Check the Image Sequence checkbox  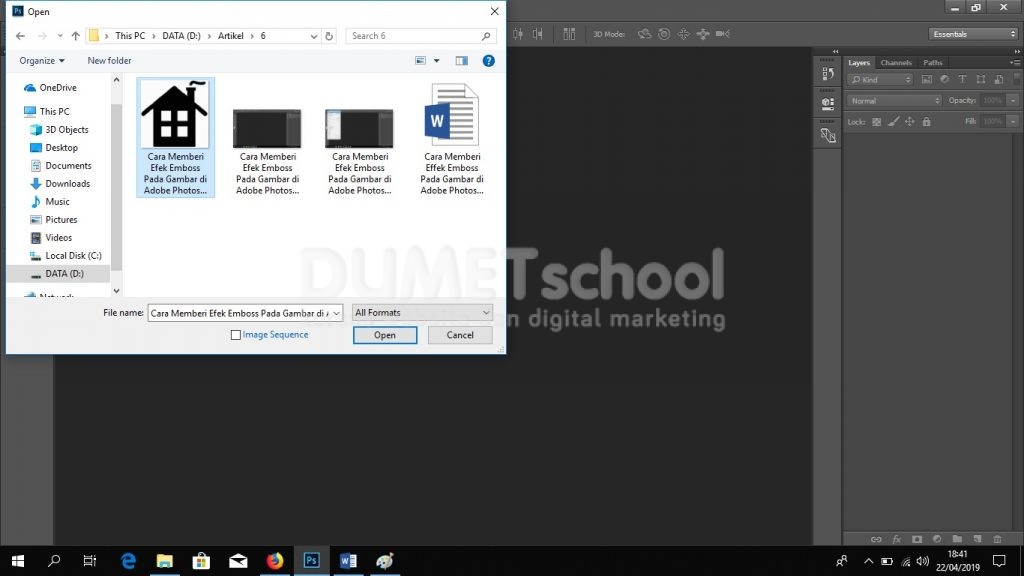[236, 335]
